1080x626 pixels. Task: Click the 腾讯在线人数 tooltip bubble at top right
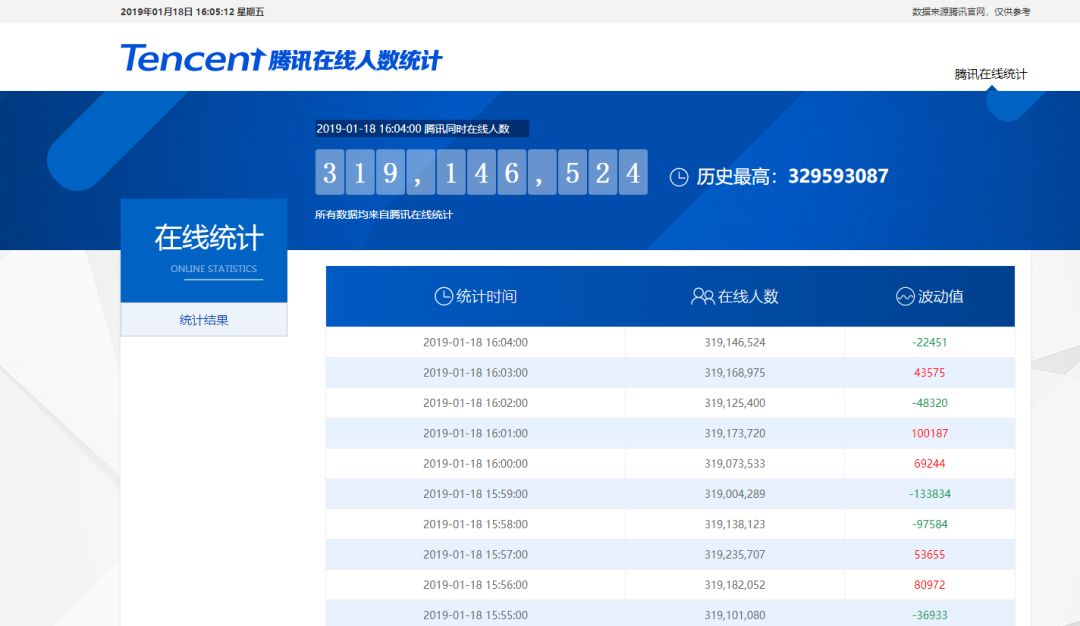click(992, 73)
